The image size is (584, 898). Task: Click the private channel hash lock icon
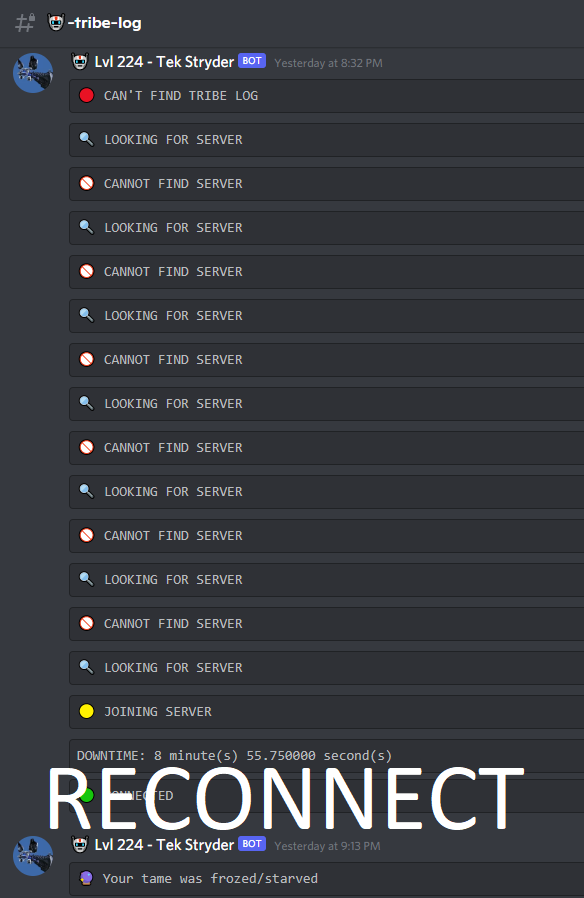pyautogui.click(x=25, y=23)
